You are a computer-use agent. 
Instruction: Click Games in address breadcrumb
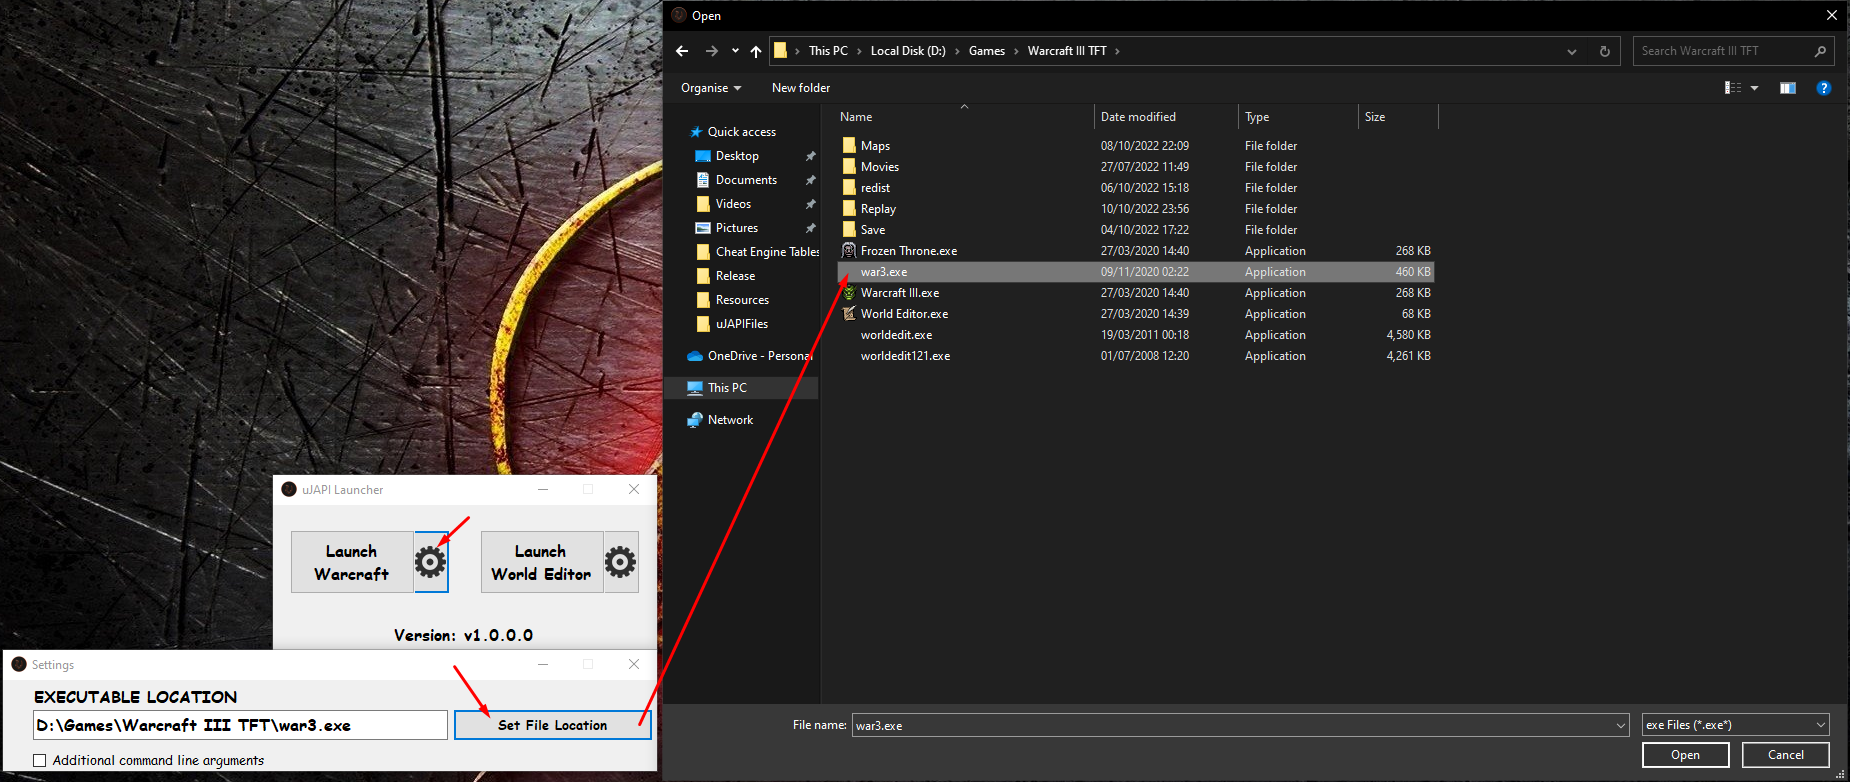(x=987, y=51)
